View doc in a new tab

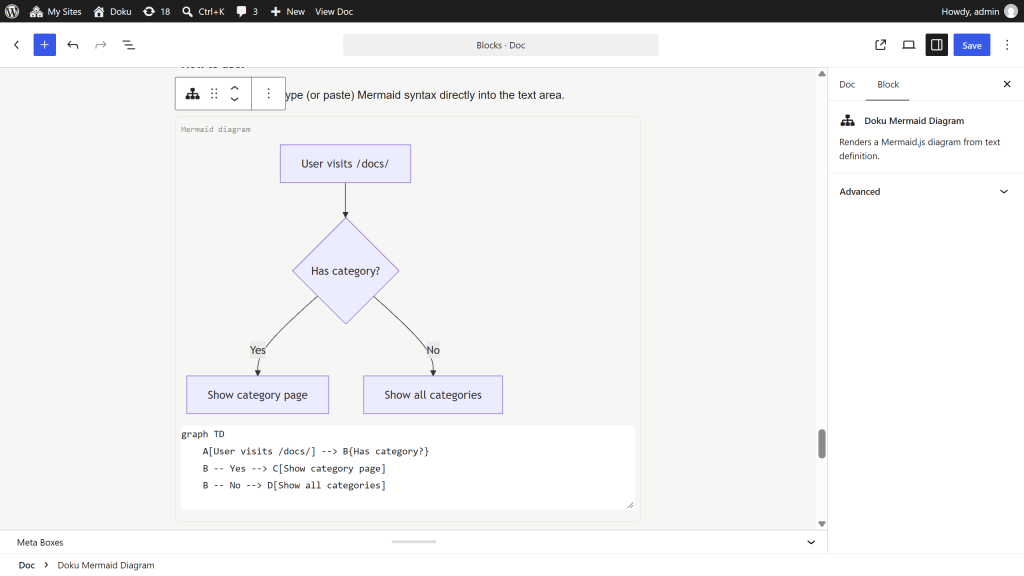880,45
